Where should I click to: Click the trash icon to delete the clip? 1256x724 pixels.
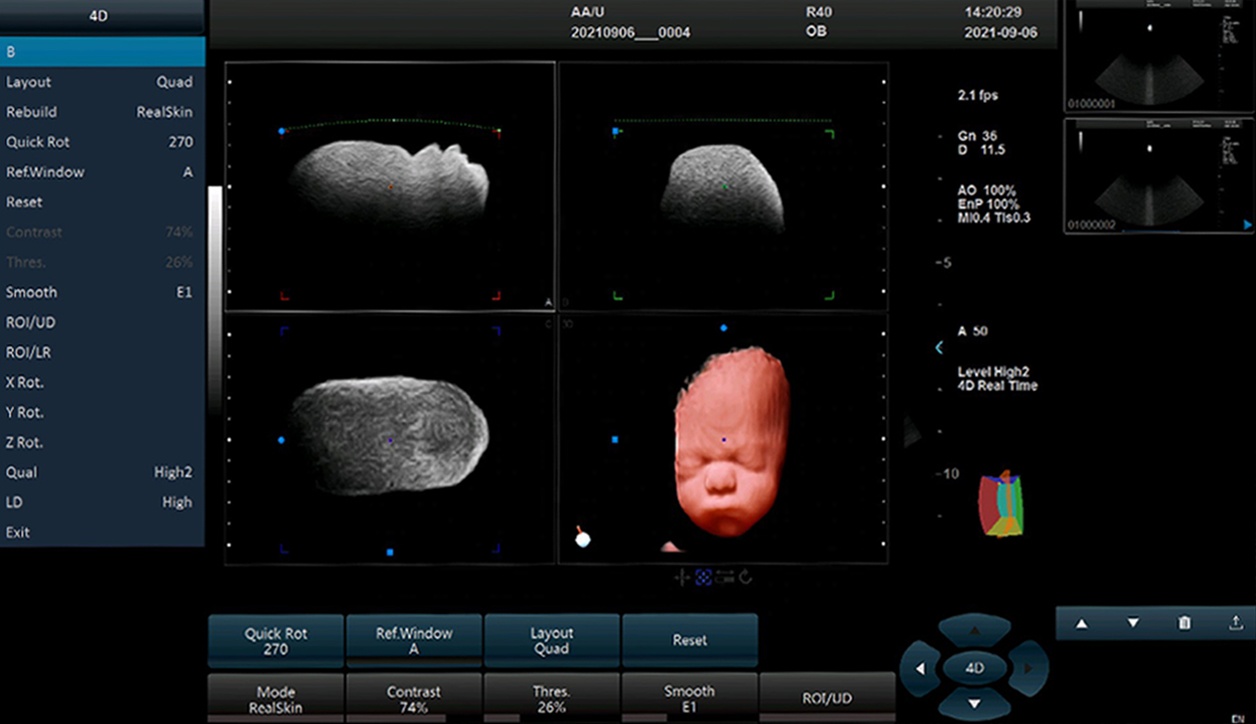pos(1184,623)
